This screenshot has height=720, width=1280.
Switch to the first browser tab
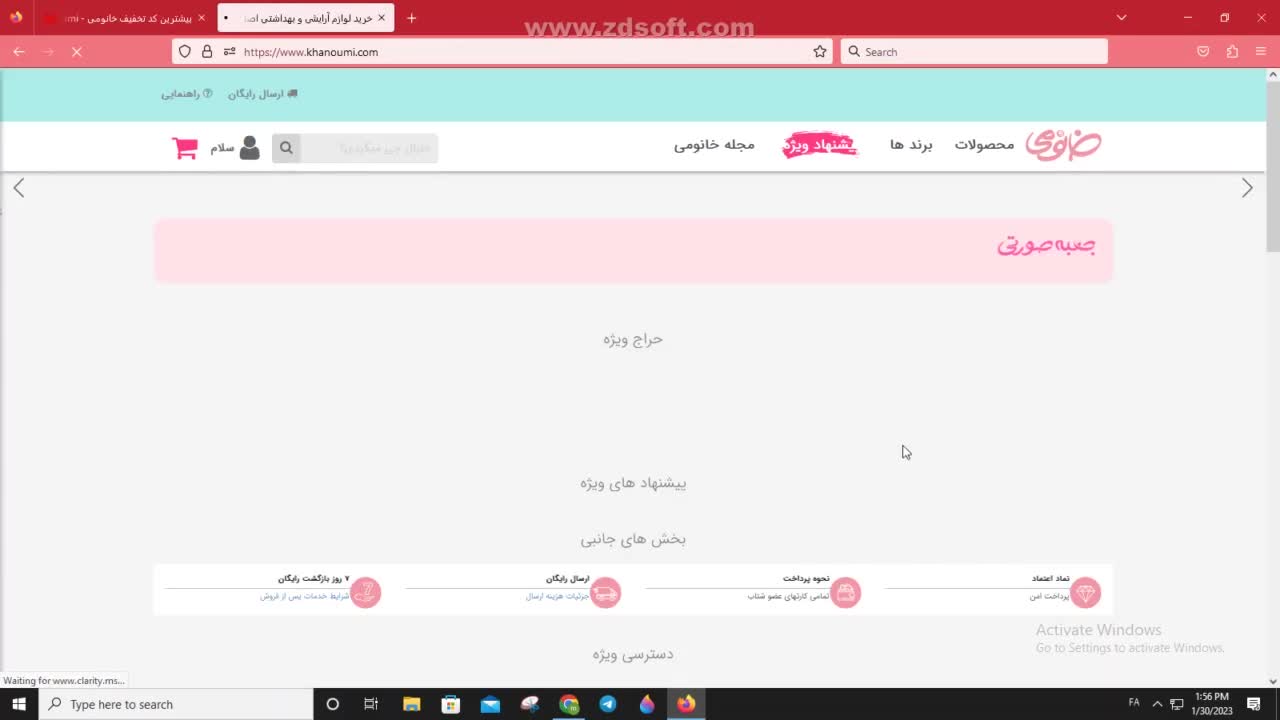coord(120,18)
